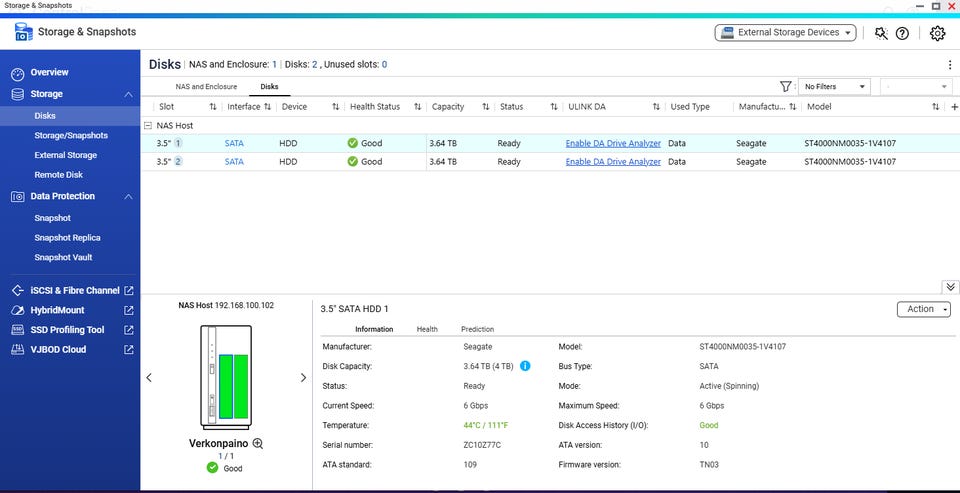Click the green check under Verkonpaino
Image resolution: width=960 pixels, height=493 pixels.
coord(212,468)
